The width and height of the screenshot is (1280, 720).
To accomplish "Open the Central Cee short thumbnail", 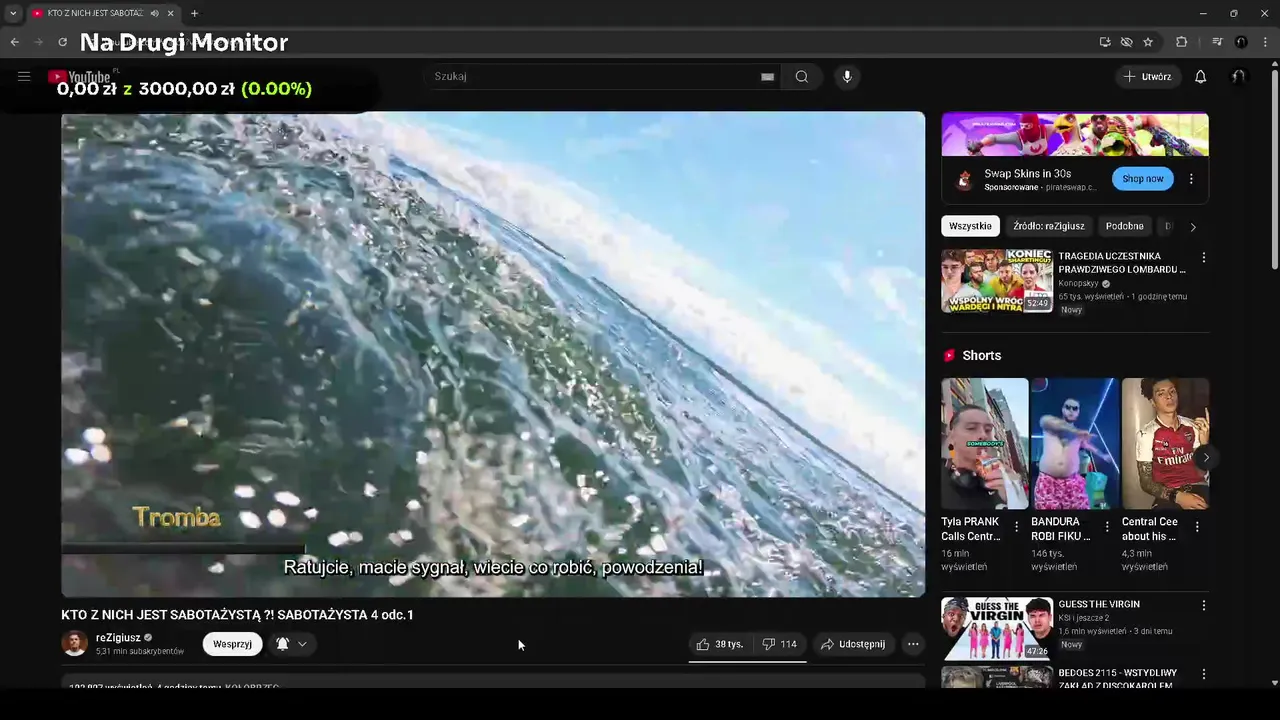I will pyautogui.click(x=1165, y=444).
